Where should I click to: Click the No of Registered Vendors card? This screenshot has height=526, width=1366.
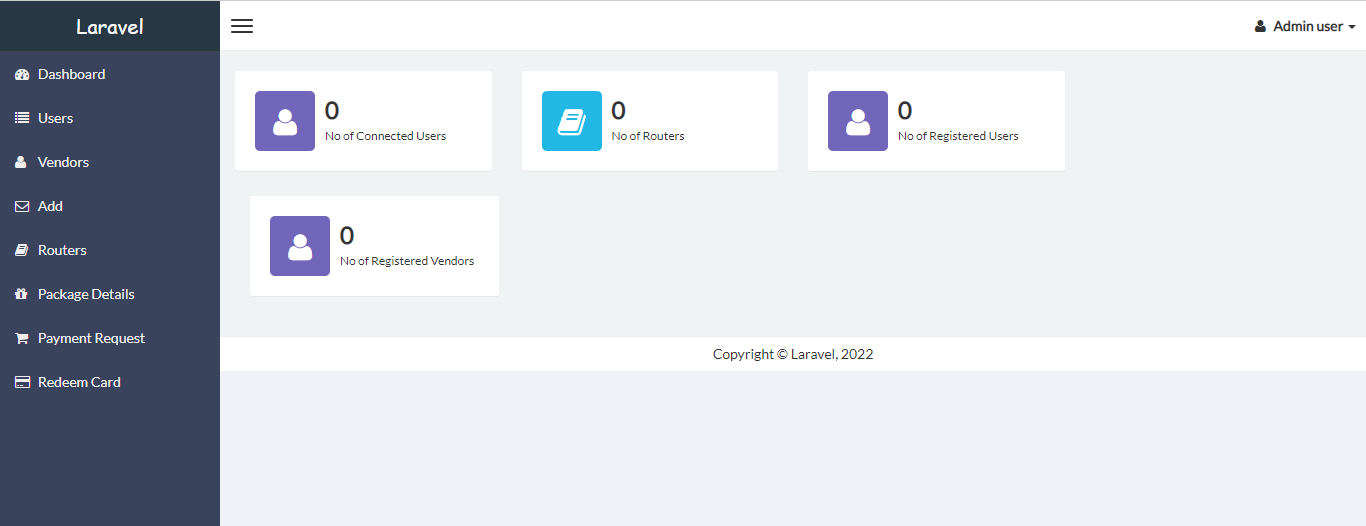click(x=374, y=246)
